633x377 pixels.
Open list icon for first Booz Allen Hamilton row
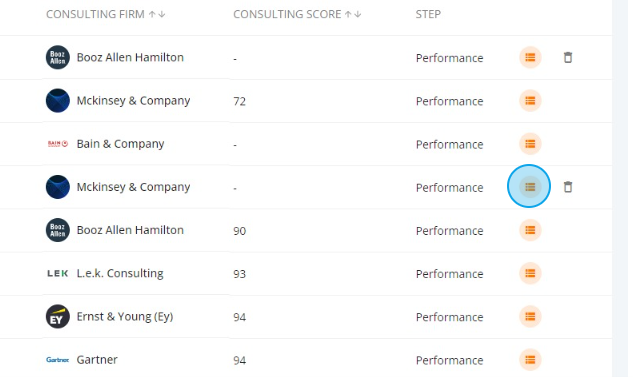pyautogui.click(x=530, y=57)
